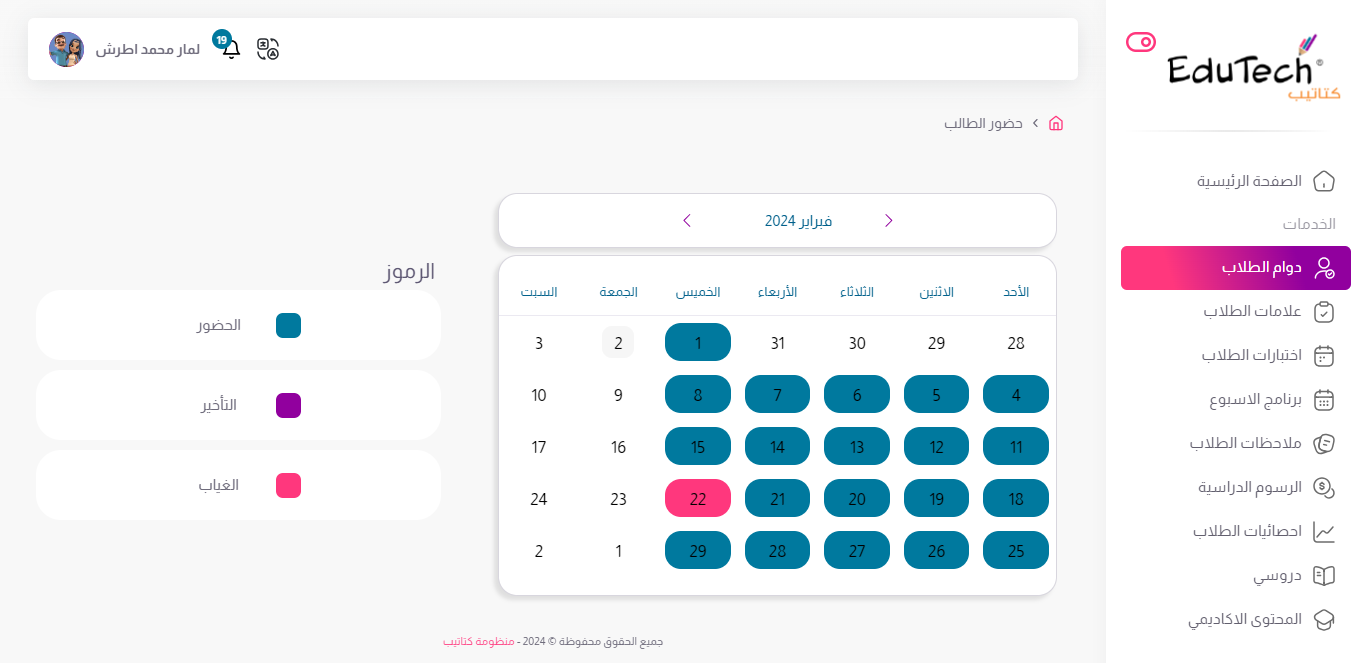Click the tuition fees dollar icon
The height and width of the screenshot is (663, 1366).
point(1323,488)
